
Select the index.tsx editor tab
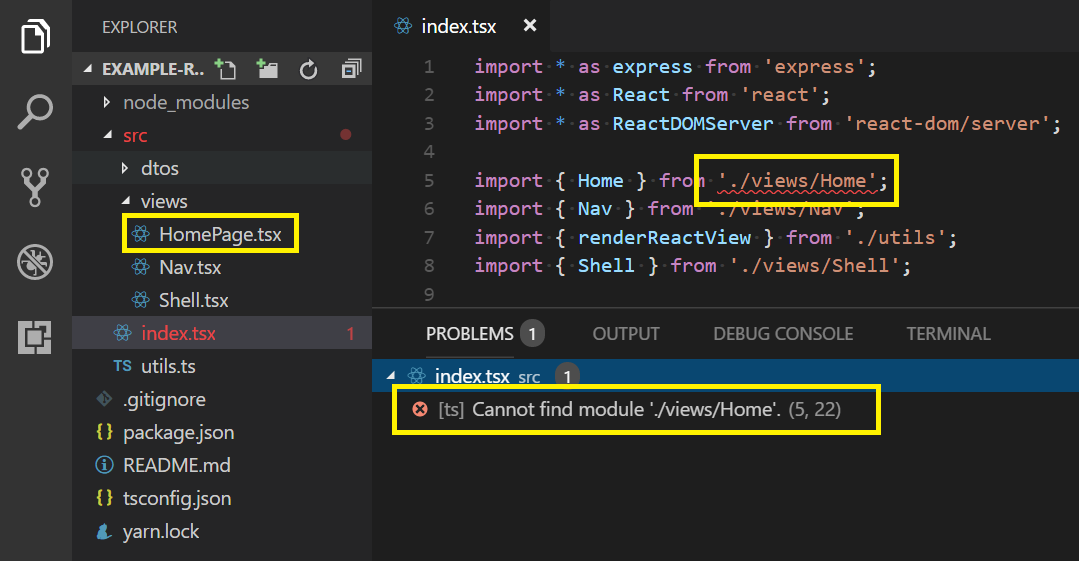(x=461, y=26)
